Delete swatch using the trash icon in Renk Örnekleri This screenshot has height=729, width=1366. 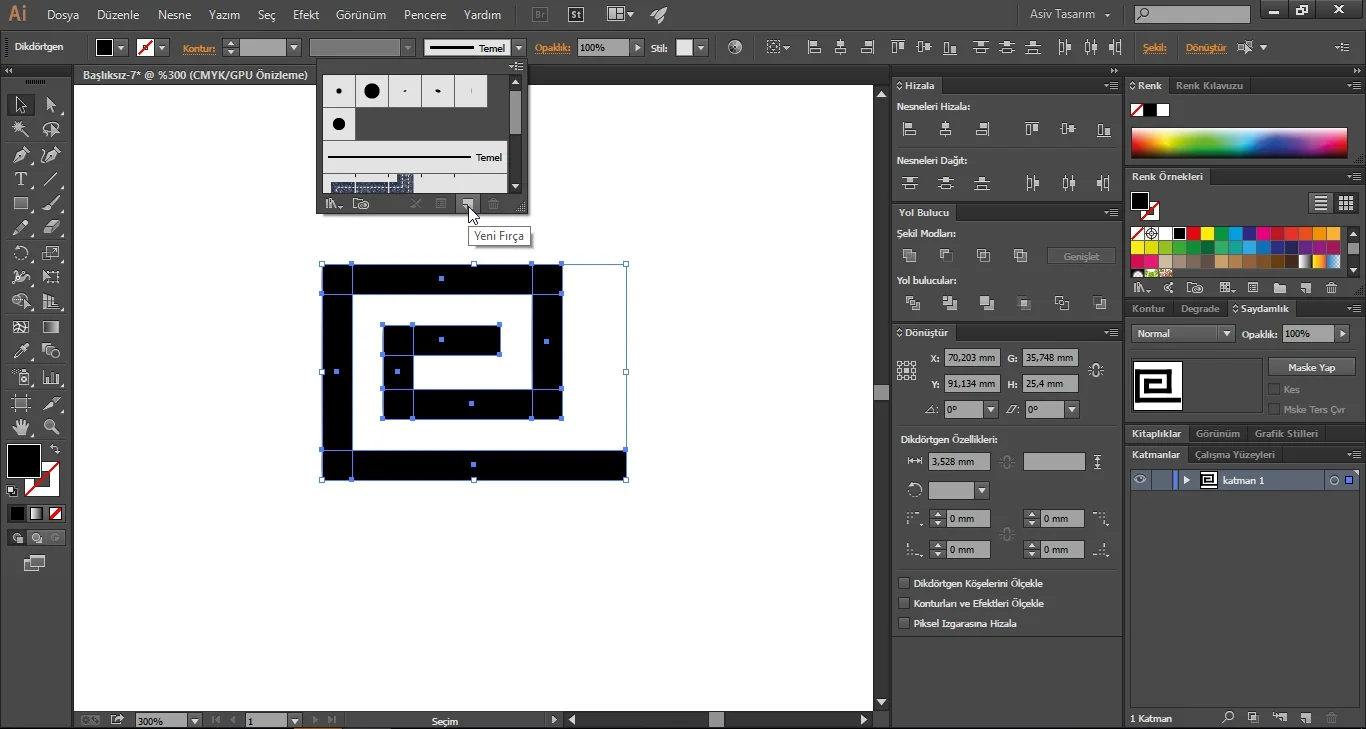(x=1331, y=288)
